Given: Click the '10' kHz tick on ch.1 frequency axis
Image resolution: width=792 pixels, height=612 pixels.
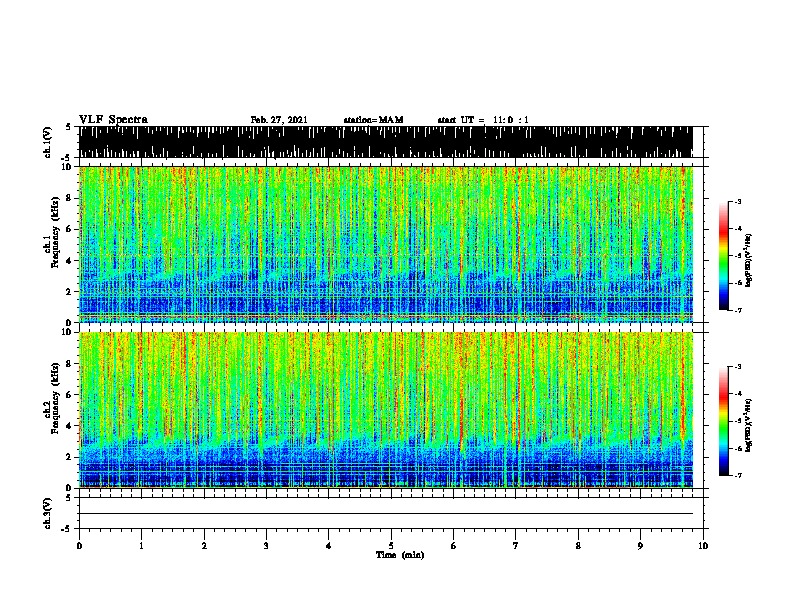Looking at the screenshot, I should [x=68, y=167].
